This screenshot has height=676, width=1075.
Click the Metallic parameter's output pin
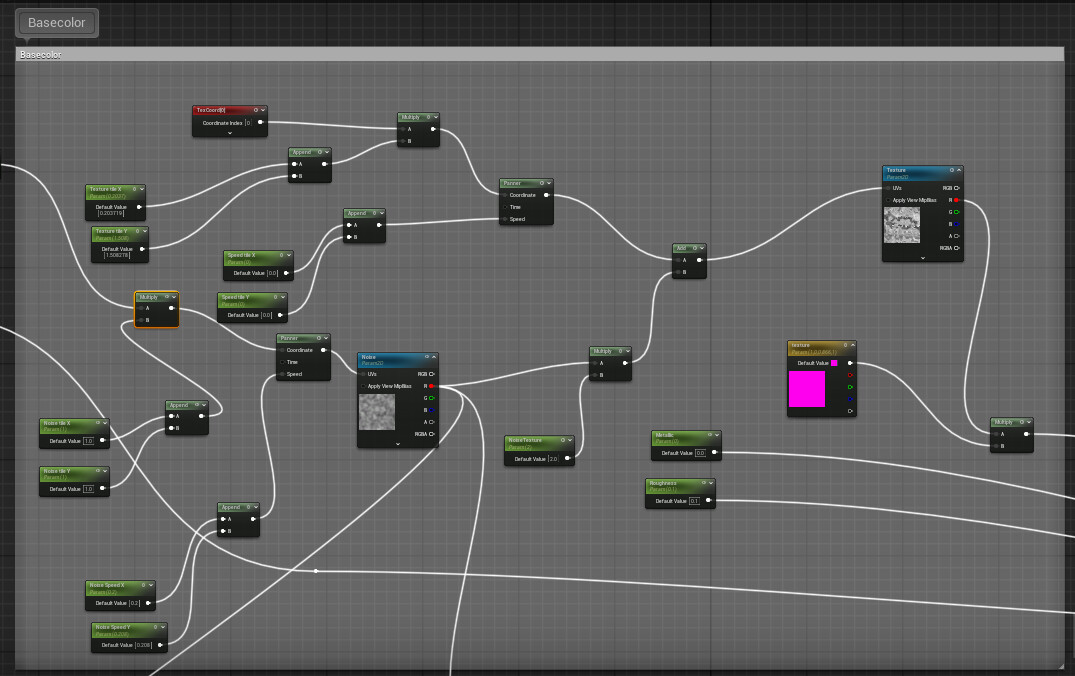click(714, 452)
